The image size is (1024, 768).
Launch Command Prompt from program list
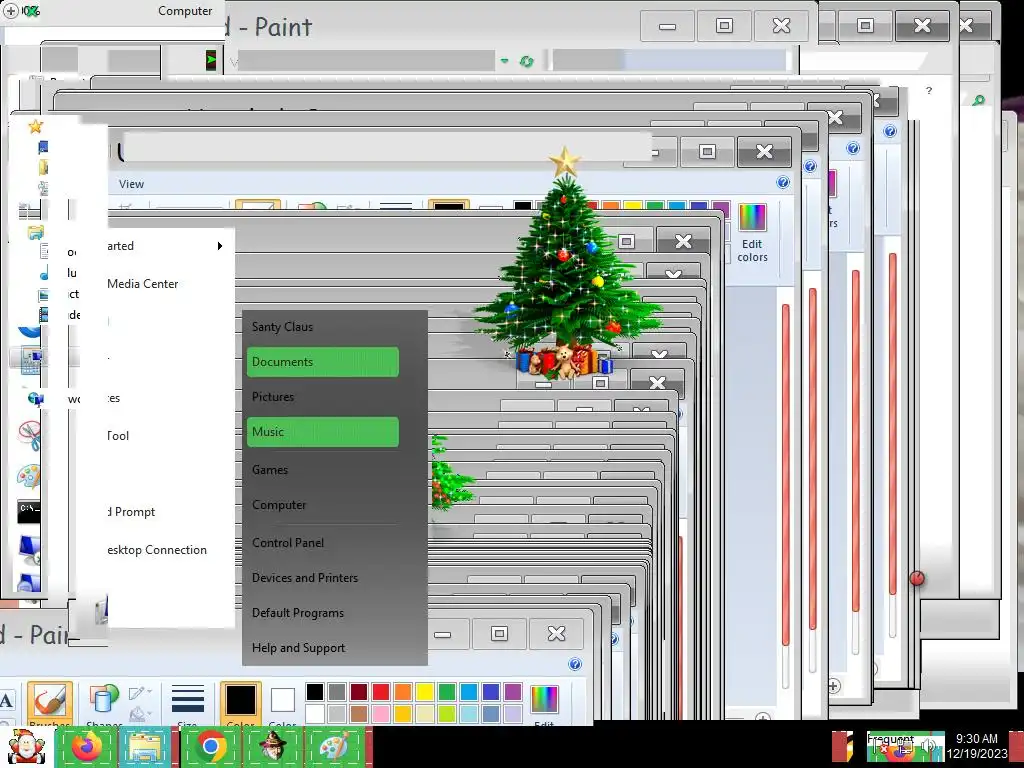[x=132, y=512]
